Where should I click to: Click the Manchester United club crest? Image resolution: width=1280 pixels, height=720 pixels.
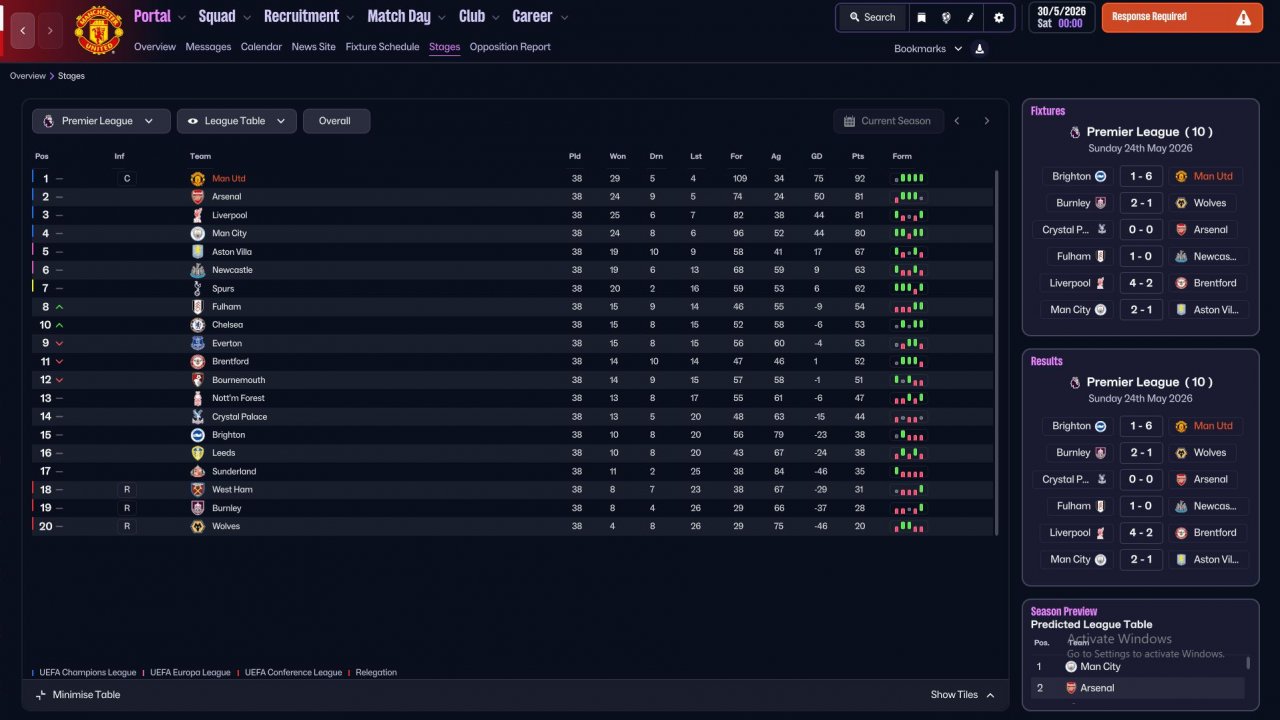point(99,30)
